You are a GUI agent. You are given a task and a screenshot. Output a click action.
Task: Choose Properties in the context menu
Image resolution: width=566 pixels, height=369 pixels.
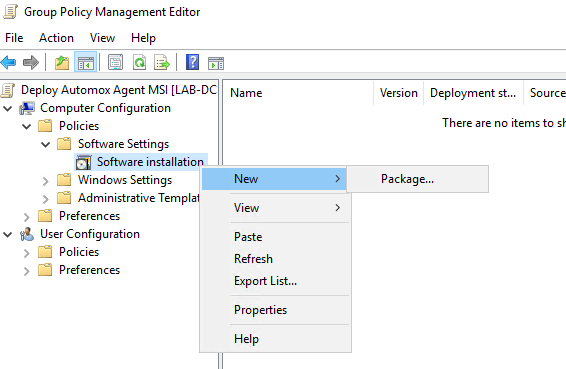click(275, 310)
